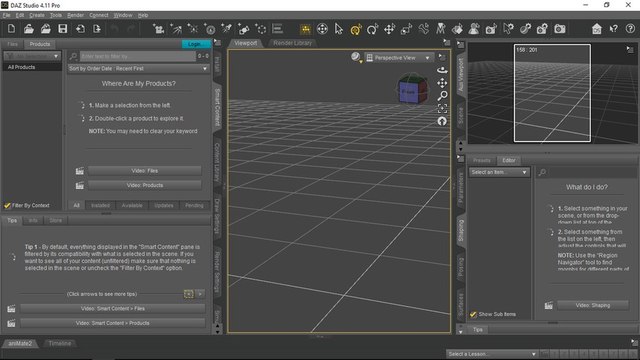Image resolution: width=640 pixels, height=360 pixels.
Task: Click the Align tool icon
Action: click(278, 29)
